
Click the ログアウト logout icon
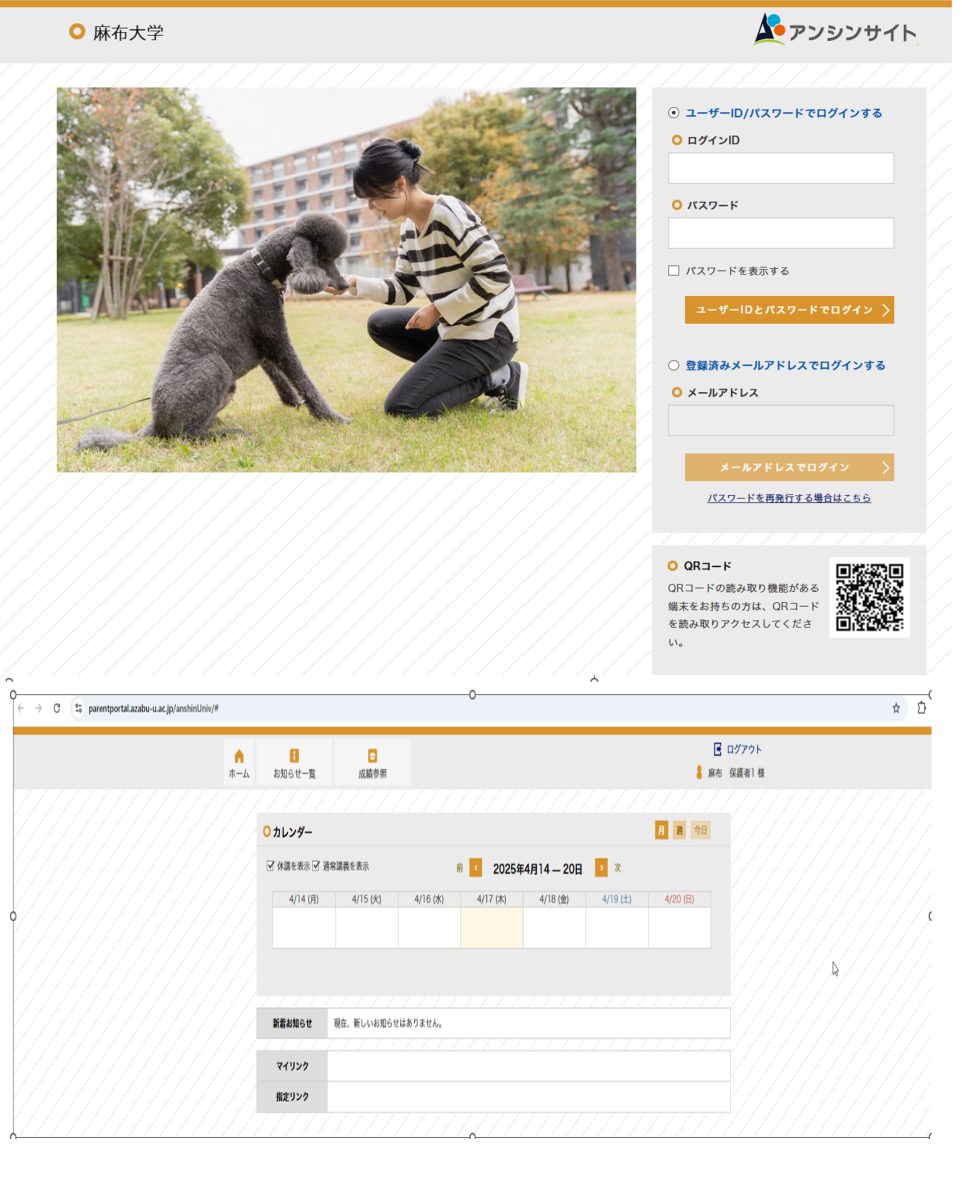717,749
